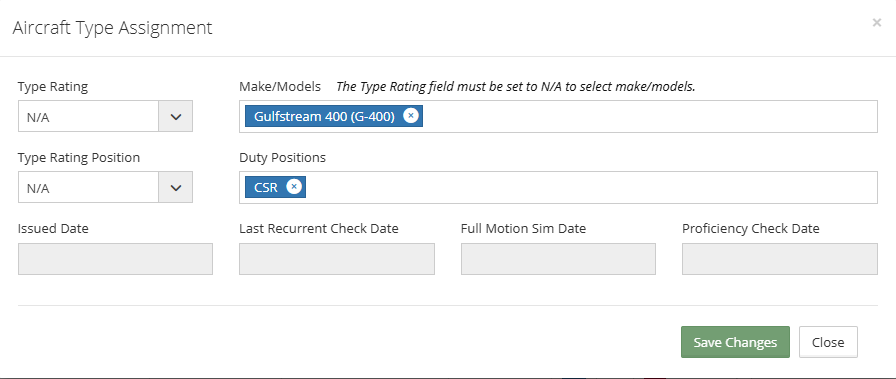Click the Aircraft Type Assignment dialog title
The width and height of the screenshot is (896, 379).
(x=113, y=28)
